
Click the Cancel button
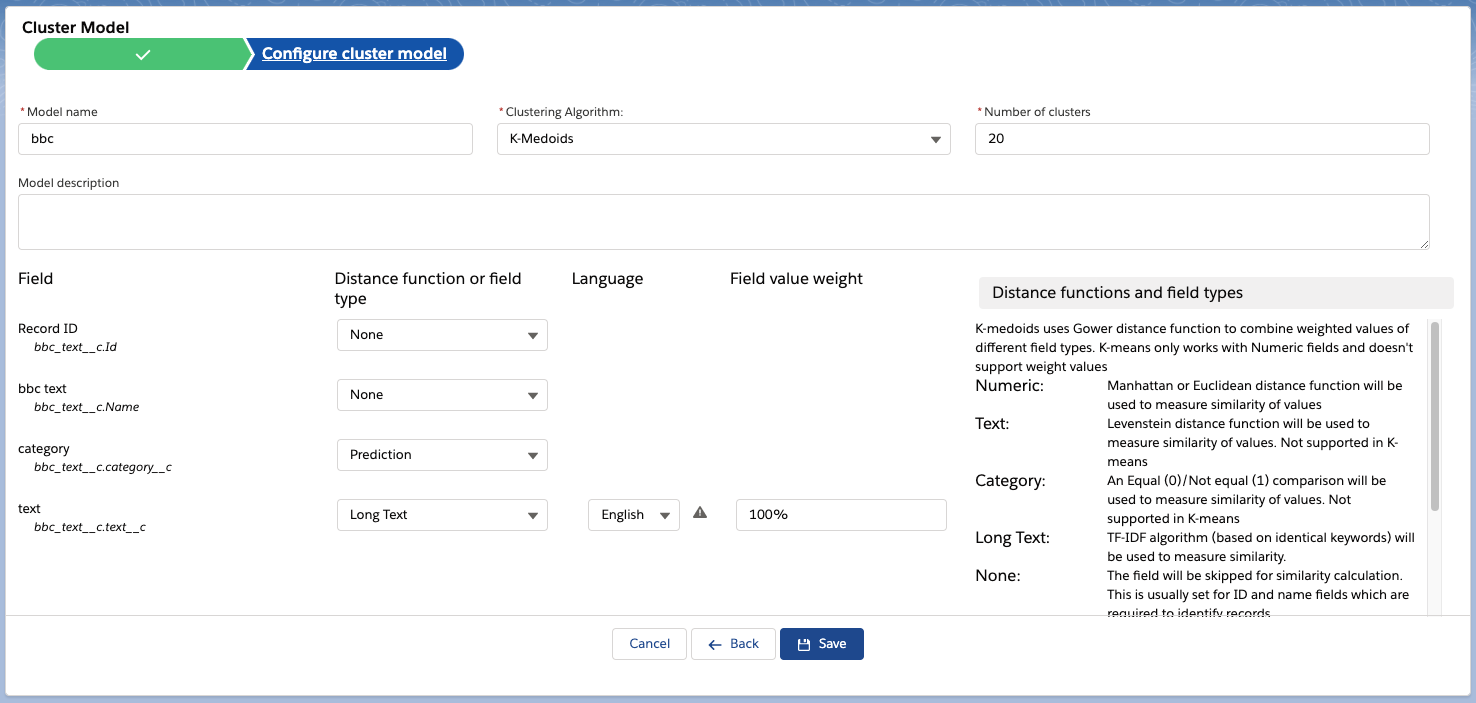pyautogui.click(x=649, y=644)
